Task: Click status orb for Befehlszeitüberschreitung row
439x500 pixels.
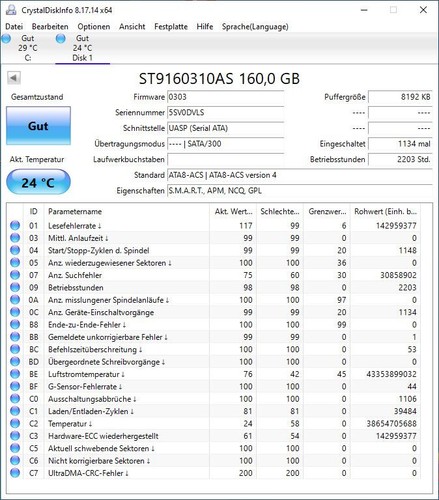Action: pos(15,349)
